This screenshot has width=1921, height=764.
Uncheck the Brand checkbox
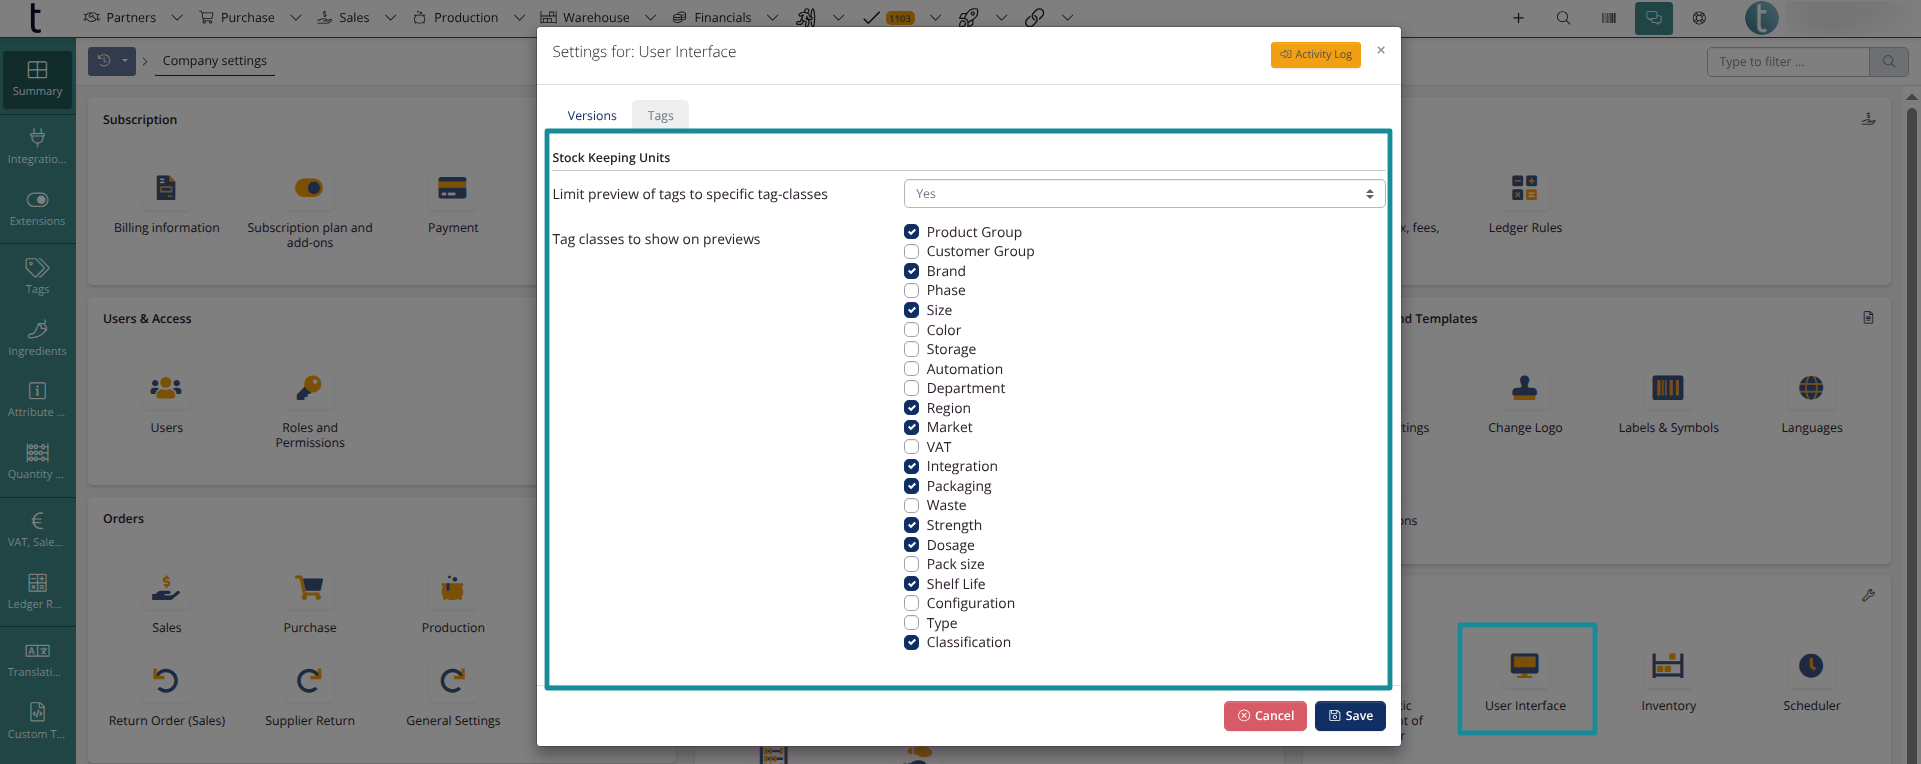click(x=911, y=271)
